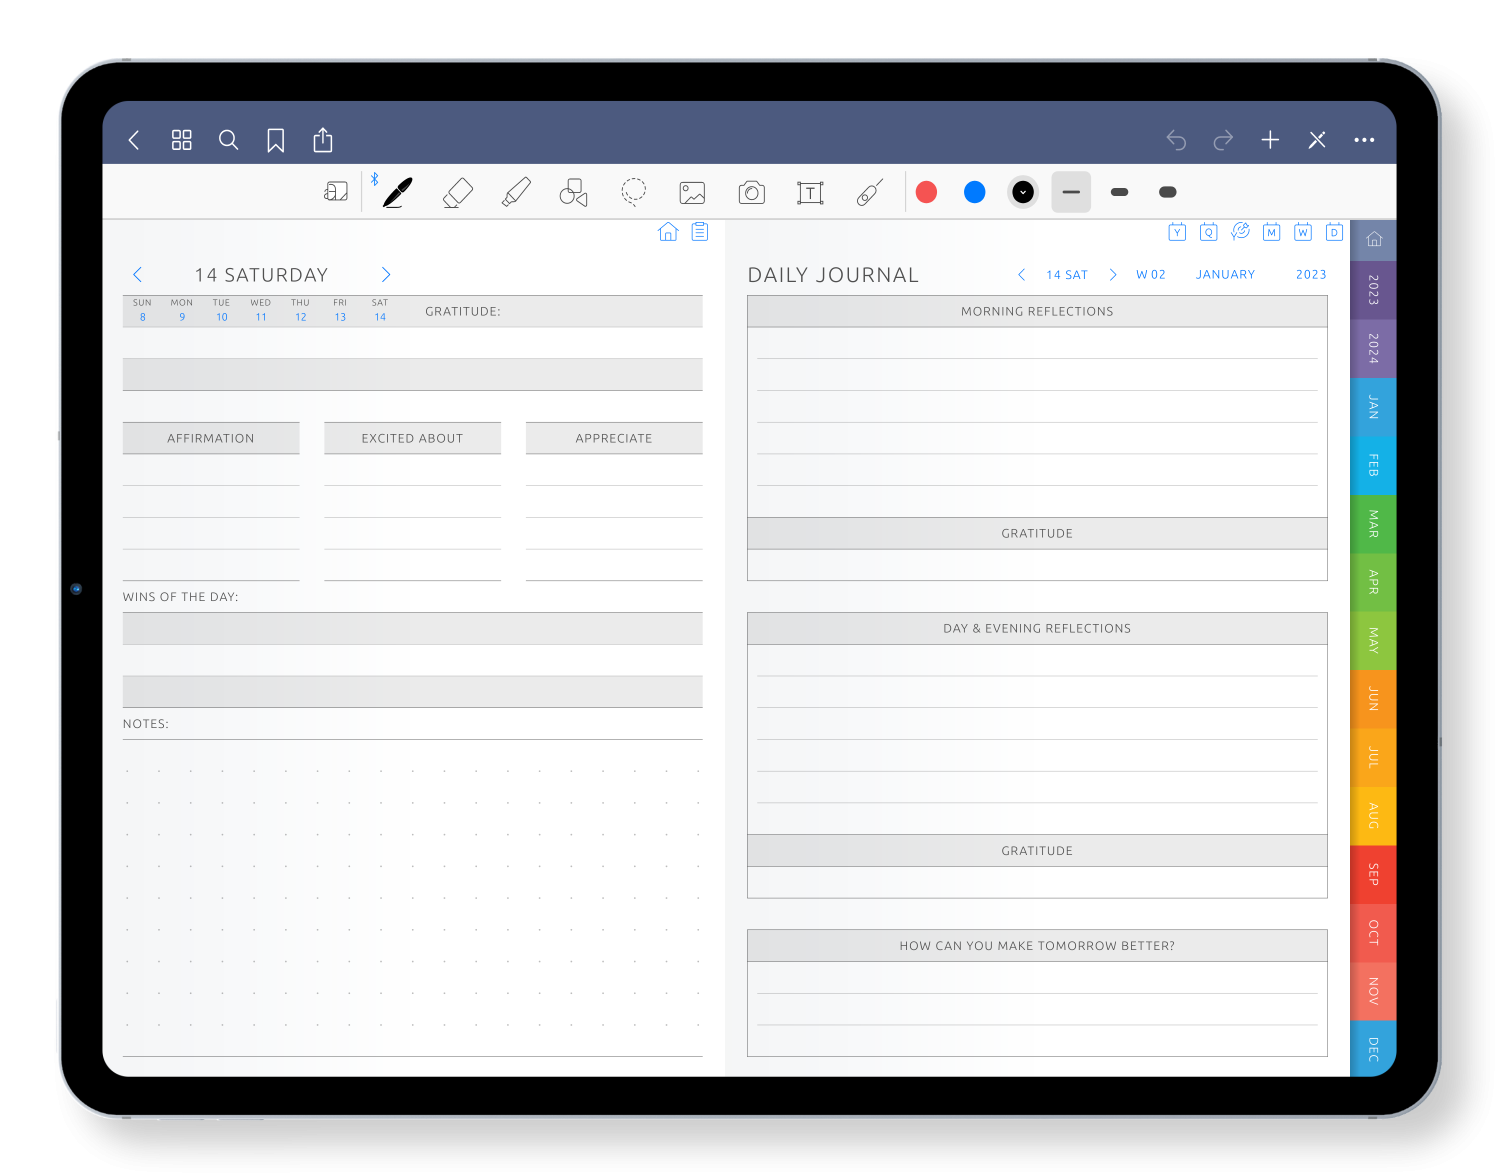Switch to the DEC side tab

click(x=1373, y=1049)
